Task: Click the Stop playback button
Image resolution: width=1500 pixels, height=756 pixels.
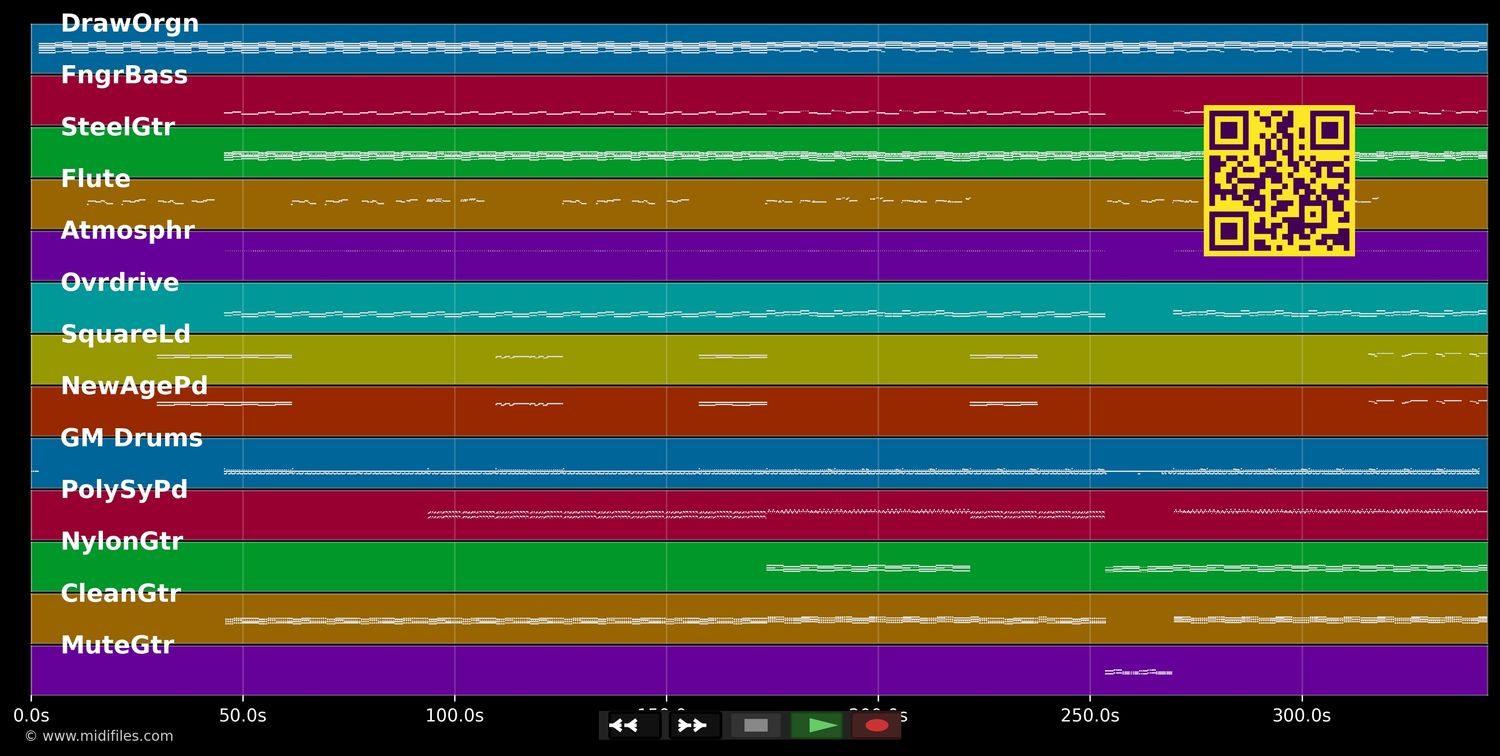Action: tap(755, 725)
